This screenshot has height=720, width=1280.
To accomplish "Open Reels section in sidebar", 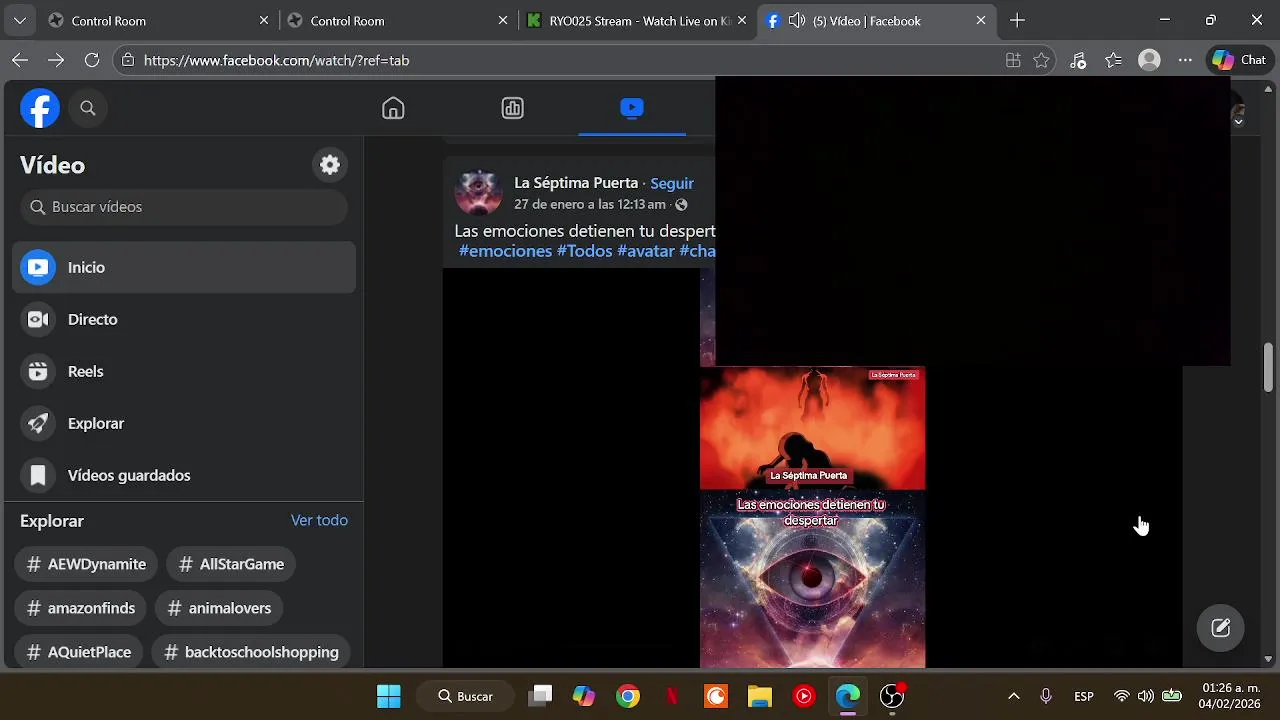I will 184,371.
